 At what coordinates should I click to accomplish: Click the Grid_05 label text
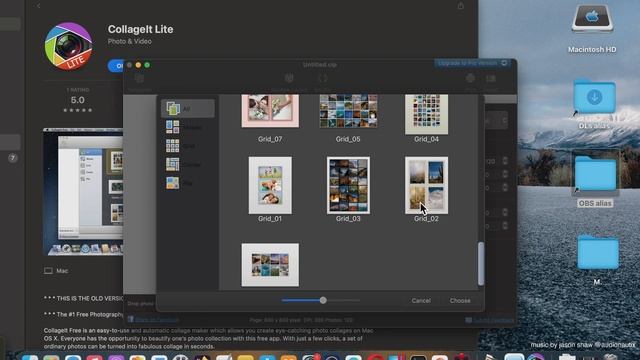(x=348, y=139)
